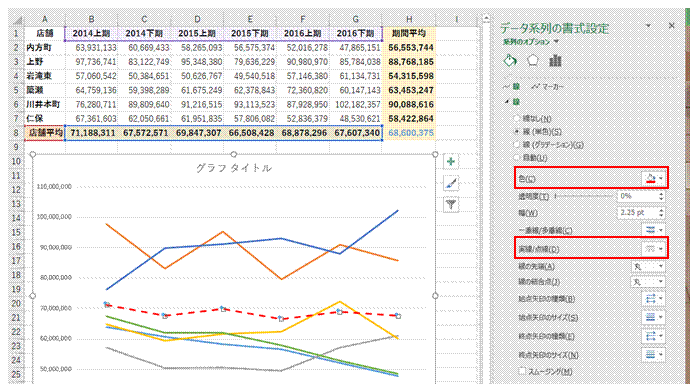
Task: Select the 線なし(N) radio button
Action: 517,118
